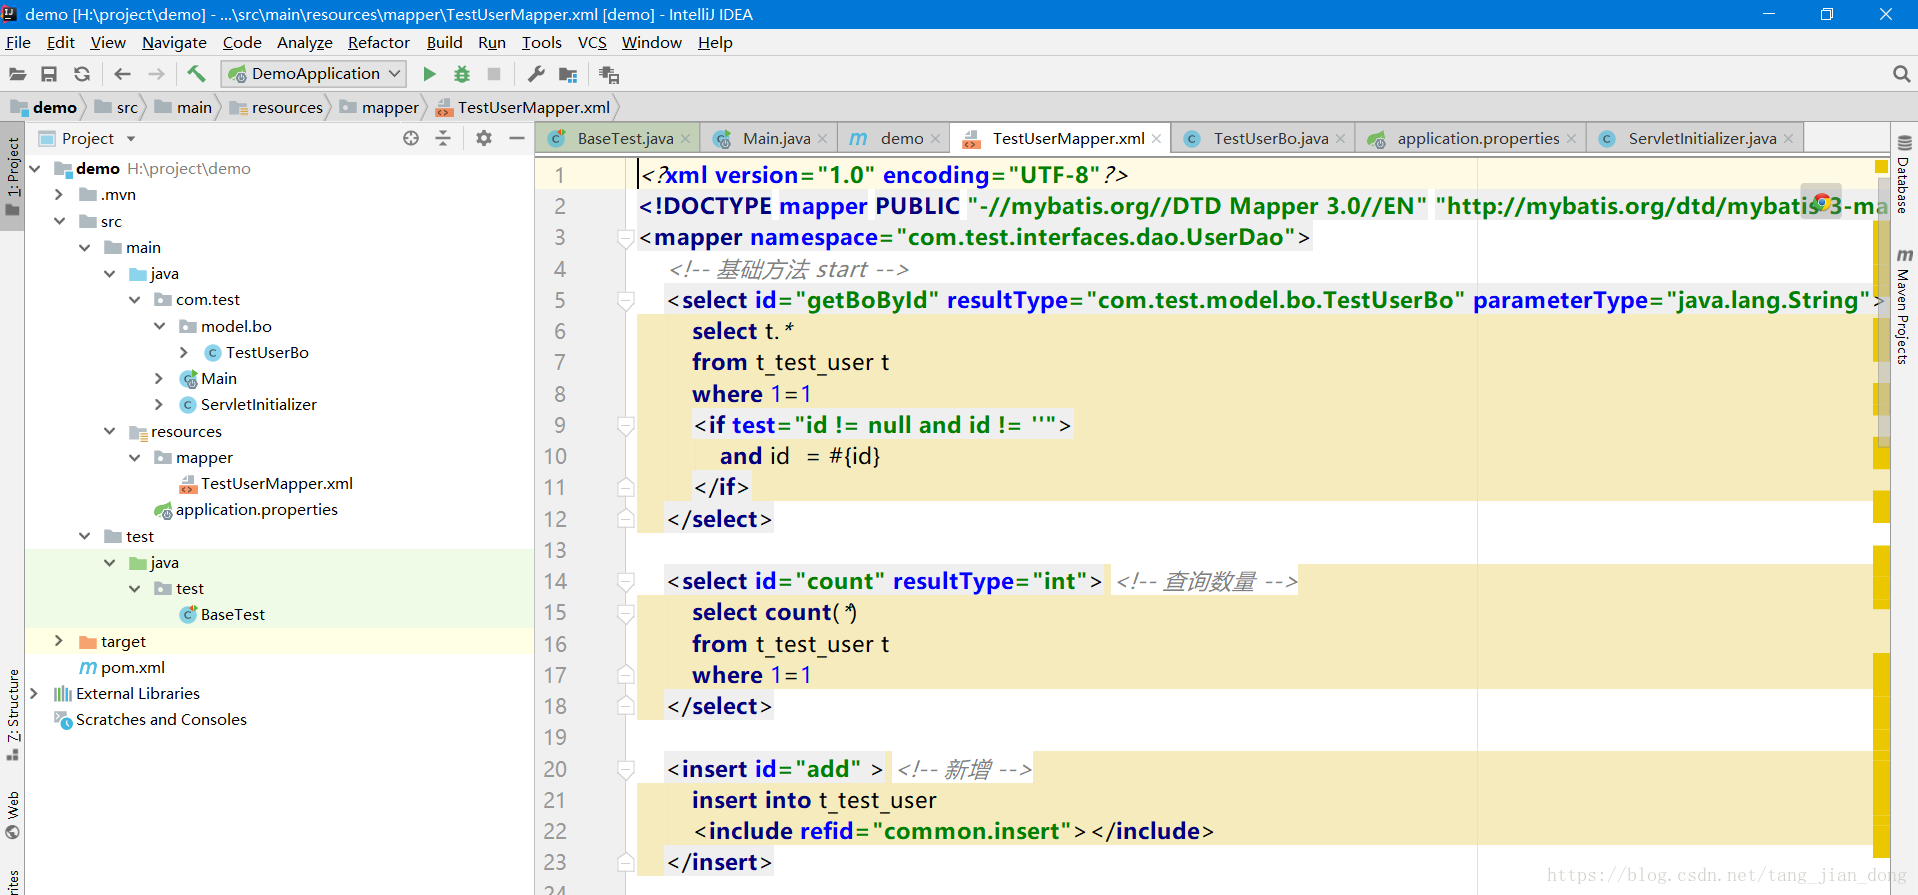
Task: Open in browser via the Chrome popup icon
Action: pyautogui.click(x=1821, y=202)
